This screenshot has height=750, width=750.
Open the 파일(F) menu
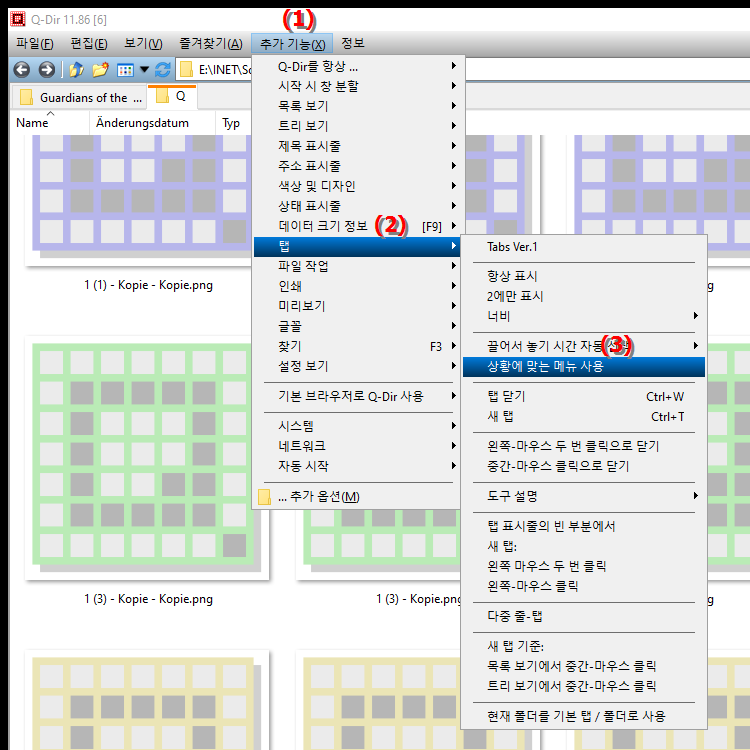coord(34,44)
